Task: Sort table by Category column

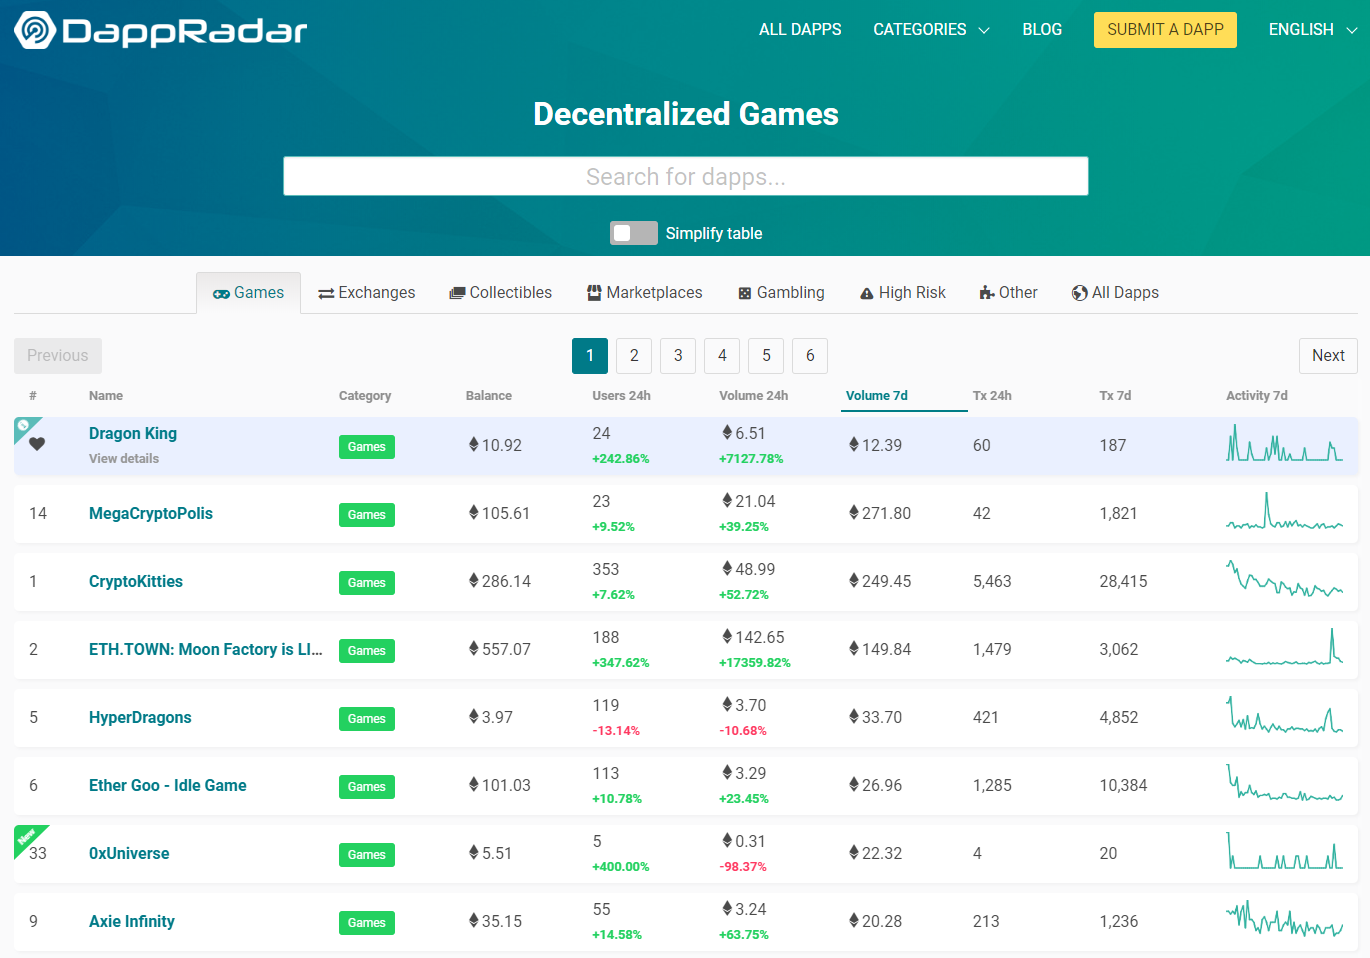Action: [x=365, y=396]
